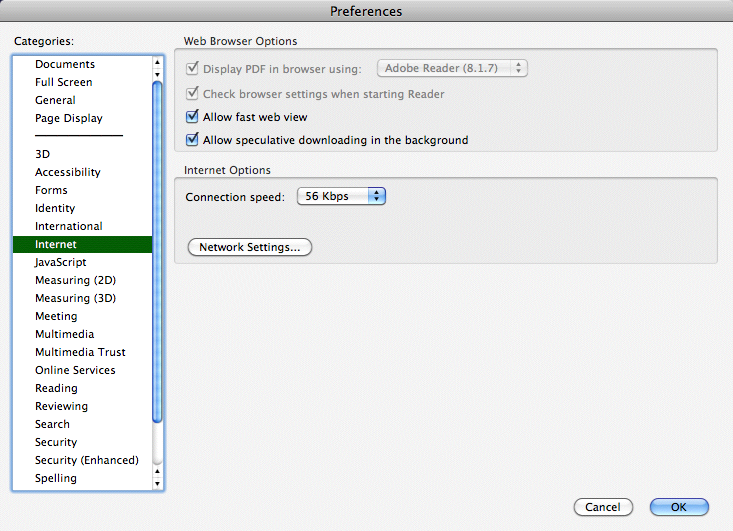
Task: Select Page Display category
Action: (x=82, y=118)
